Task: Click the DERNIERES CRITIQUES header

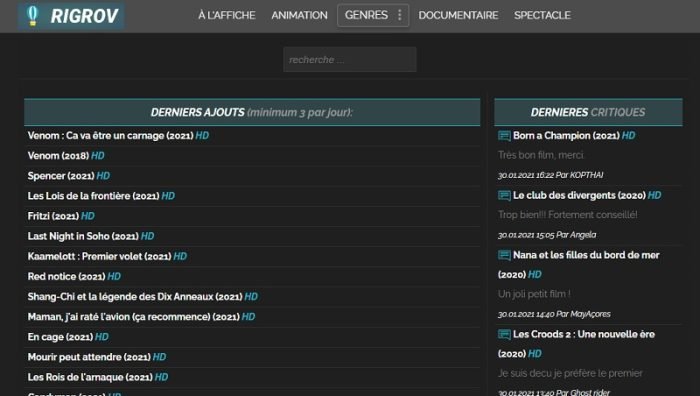Action: pyautogui.click(x=588, y=112)
